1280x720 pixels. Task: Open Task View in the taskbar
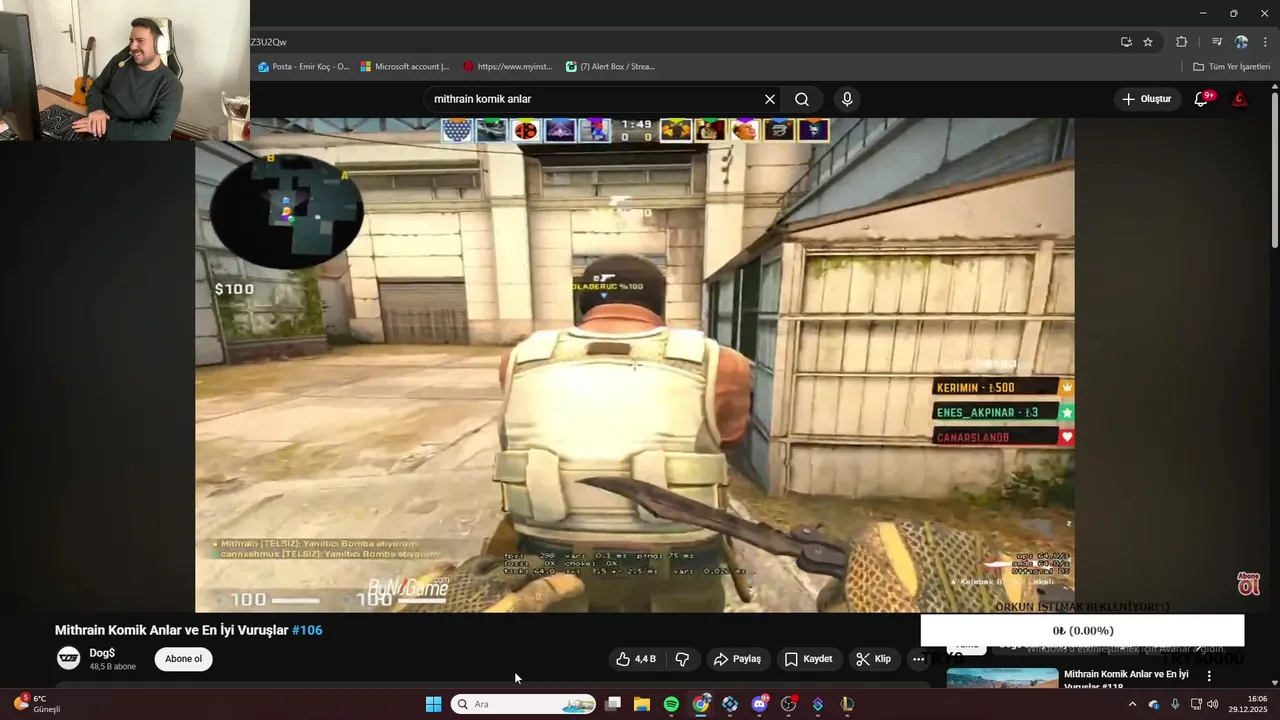pyautogui.click(x=613, y=704)
